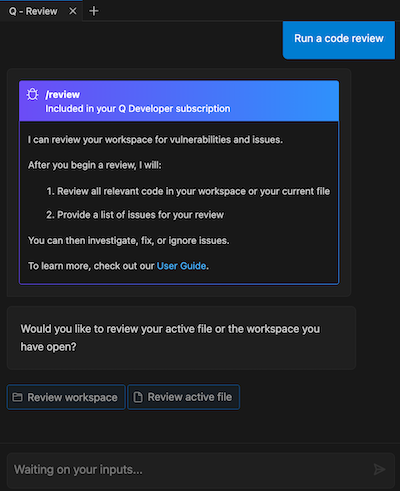Open a new chat tab with plus
The width and height of the screenshot is (400, 491).
tap(94, 11)
